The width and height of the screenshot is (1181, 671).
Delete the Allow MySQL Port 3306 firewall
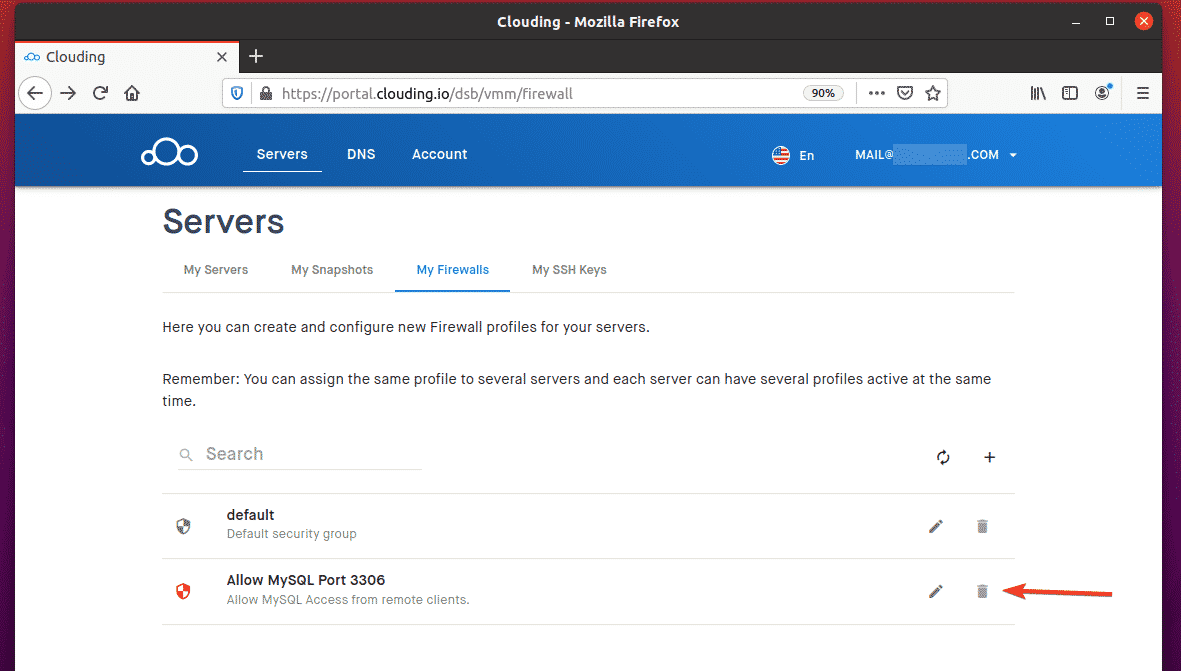[x=982, y=592]
